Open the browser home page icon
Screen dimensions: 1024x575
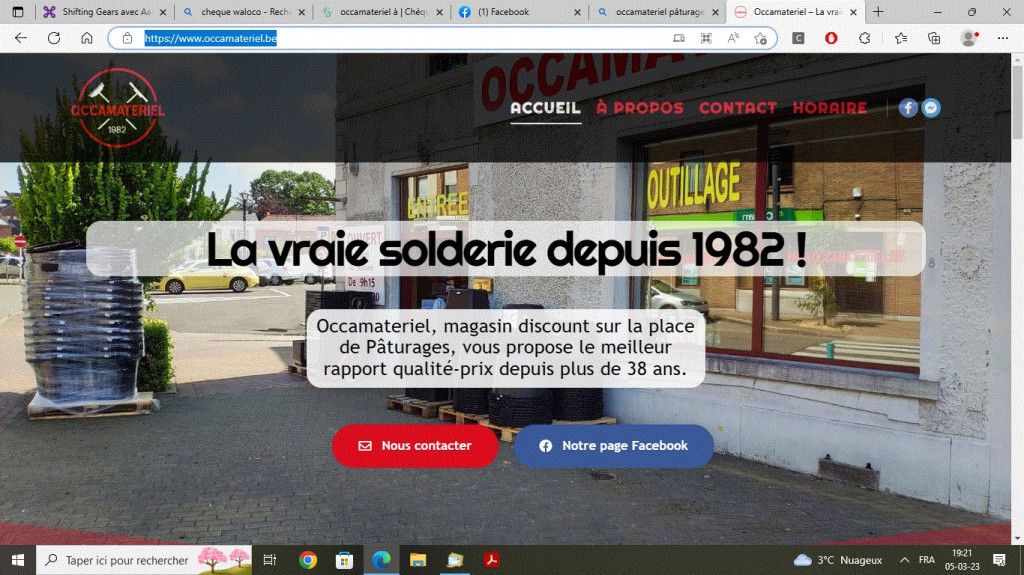87,39
